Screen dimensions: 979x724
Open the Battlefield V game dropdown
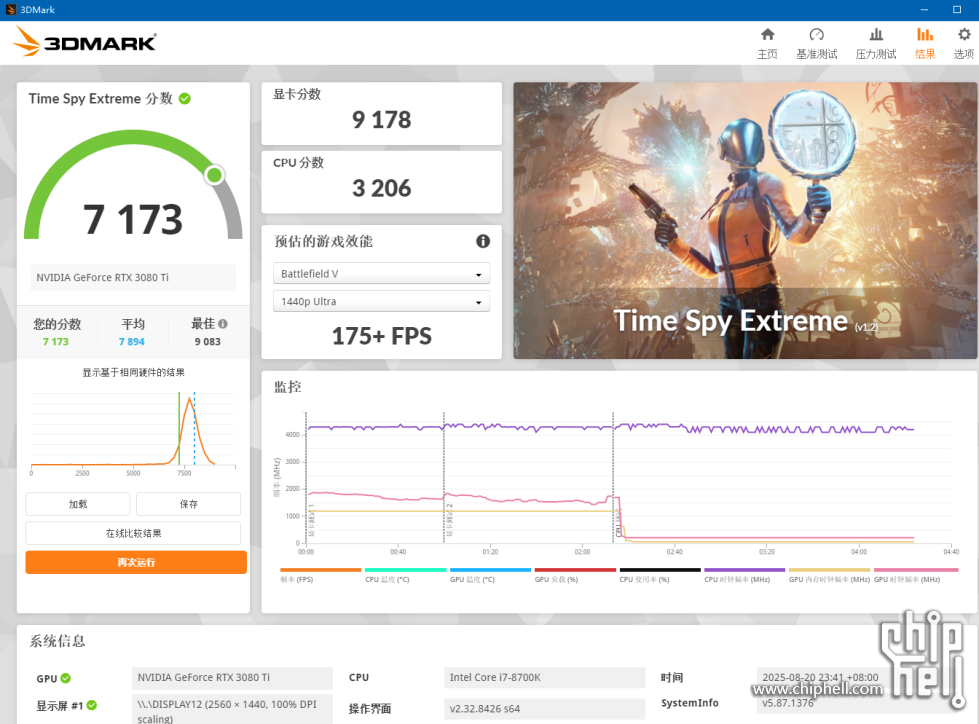pos(381,273)
